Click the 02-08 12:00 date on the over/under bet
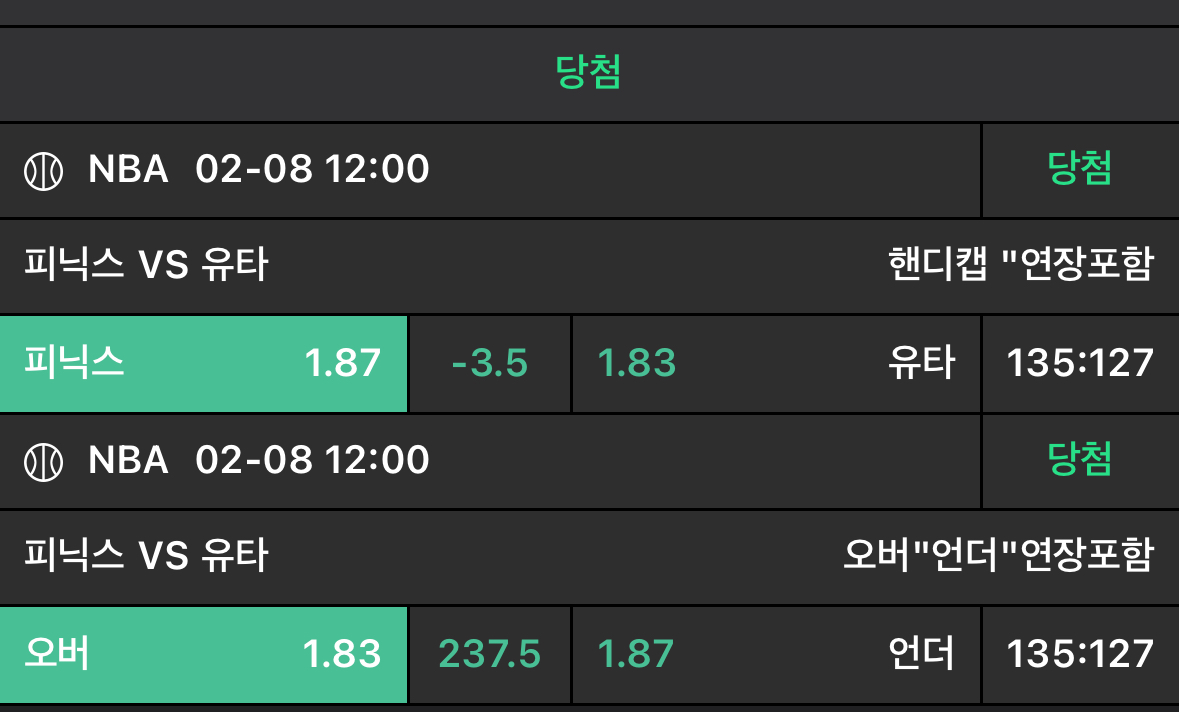Viewport: 1179px width, 712px height. click(x=312, y=460)
